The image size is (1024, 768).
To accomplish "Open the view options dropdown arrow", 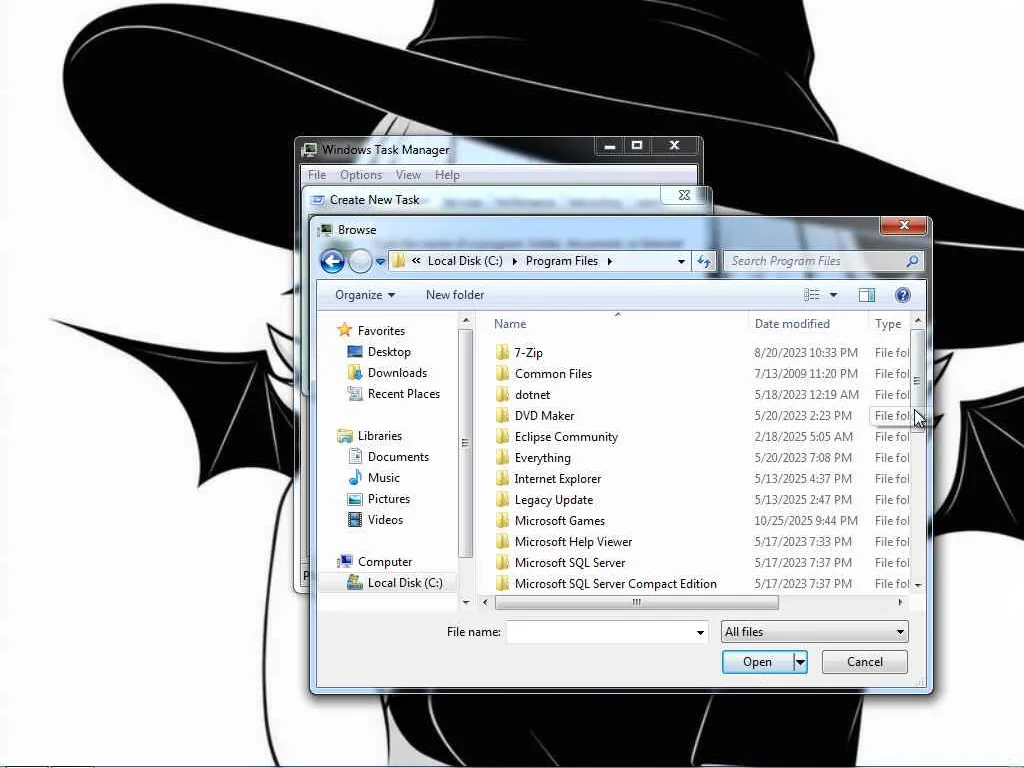I will click(833, 295).
